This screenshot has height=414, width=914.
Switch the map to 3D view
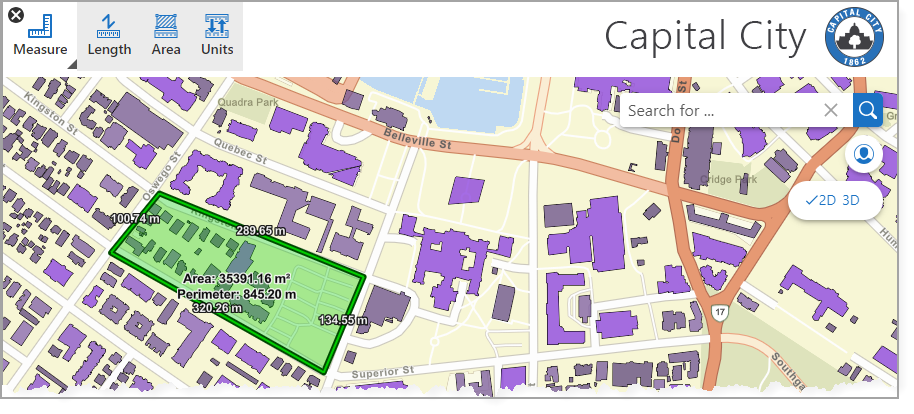[851, 200]
